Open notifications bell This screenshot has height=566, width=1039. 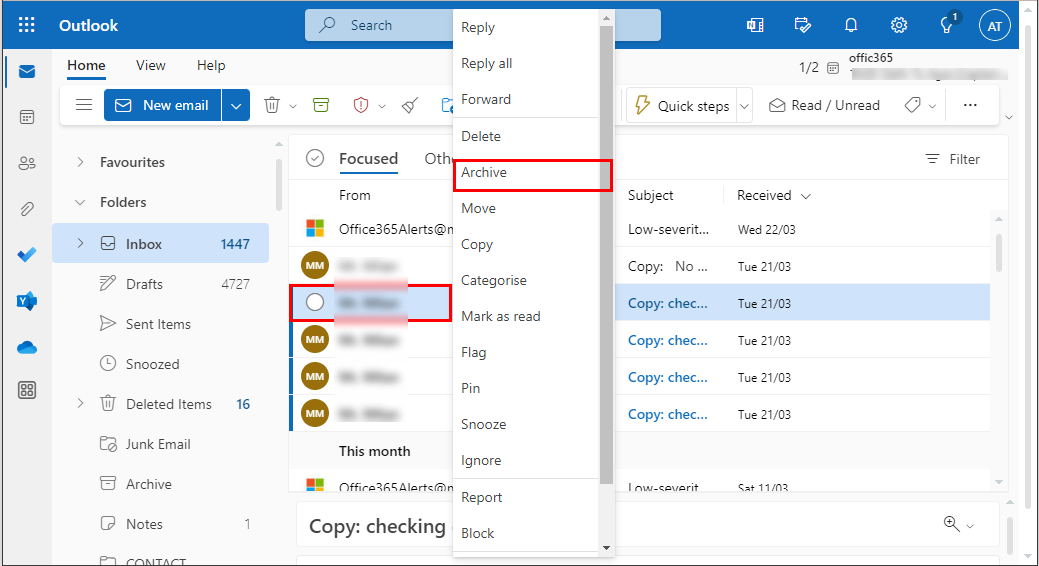click(x=851, y=25)
